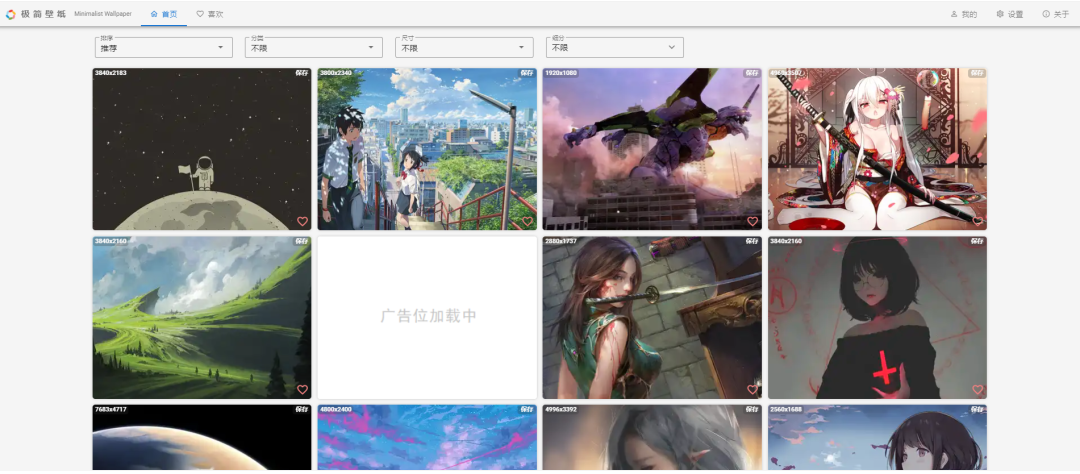This screenshot has width=1080, height=474.
Task: Like the green hills landscape wallpaper
Action: click(x=302, y=389)
